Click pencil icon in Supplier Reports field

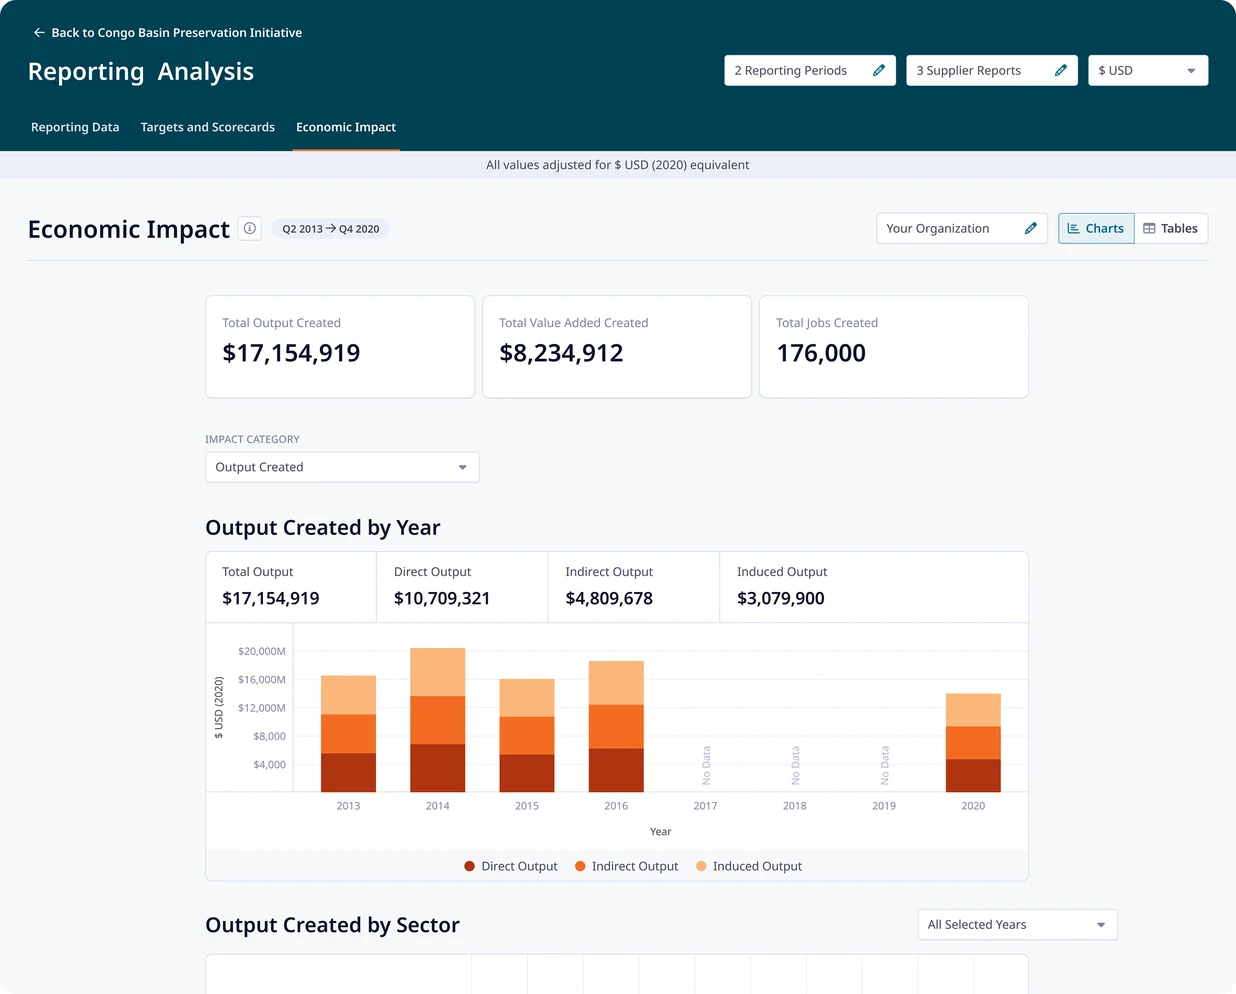(x=1061, y=71)
